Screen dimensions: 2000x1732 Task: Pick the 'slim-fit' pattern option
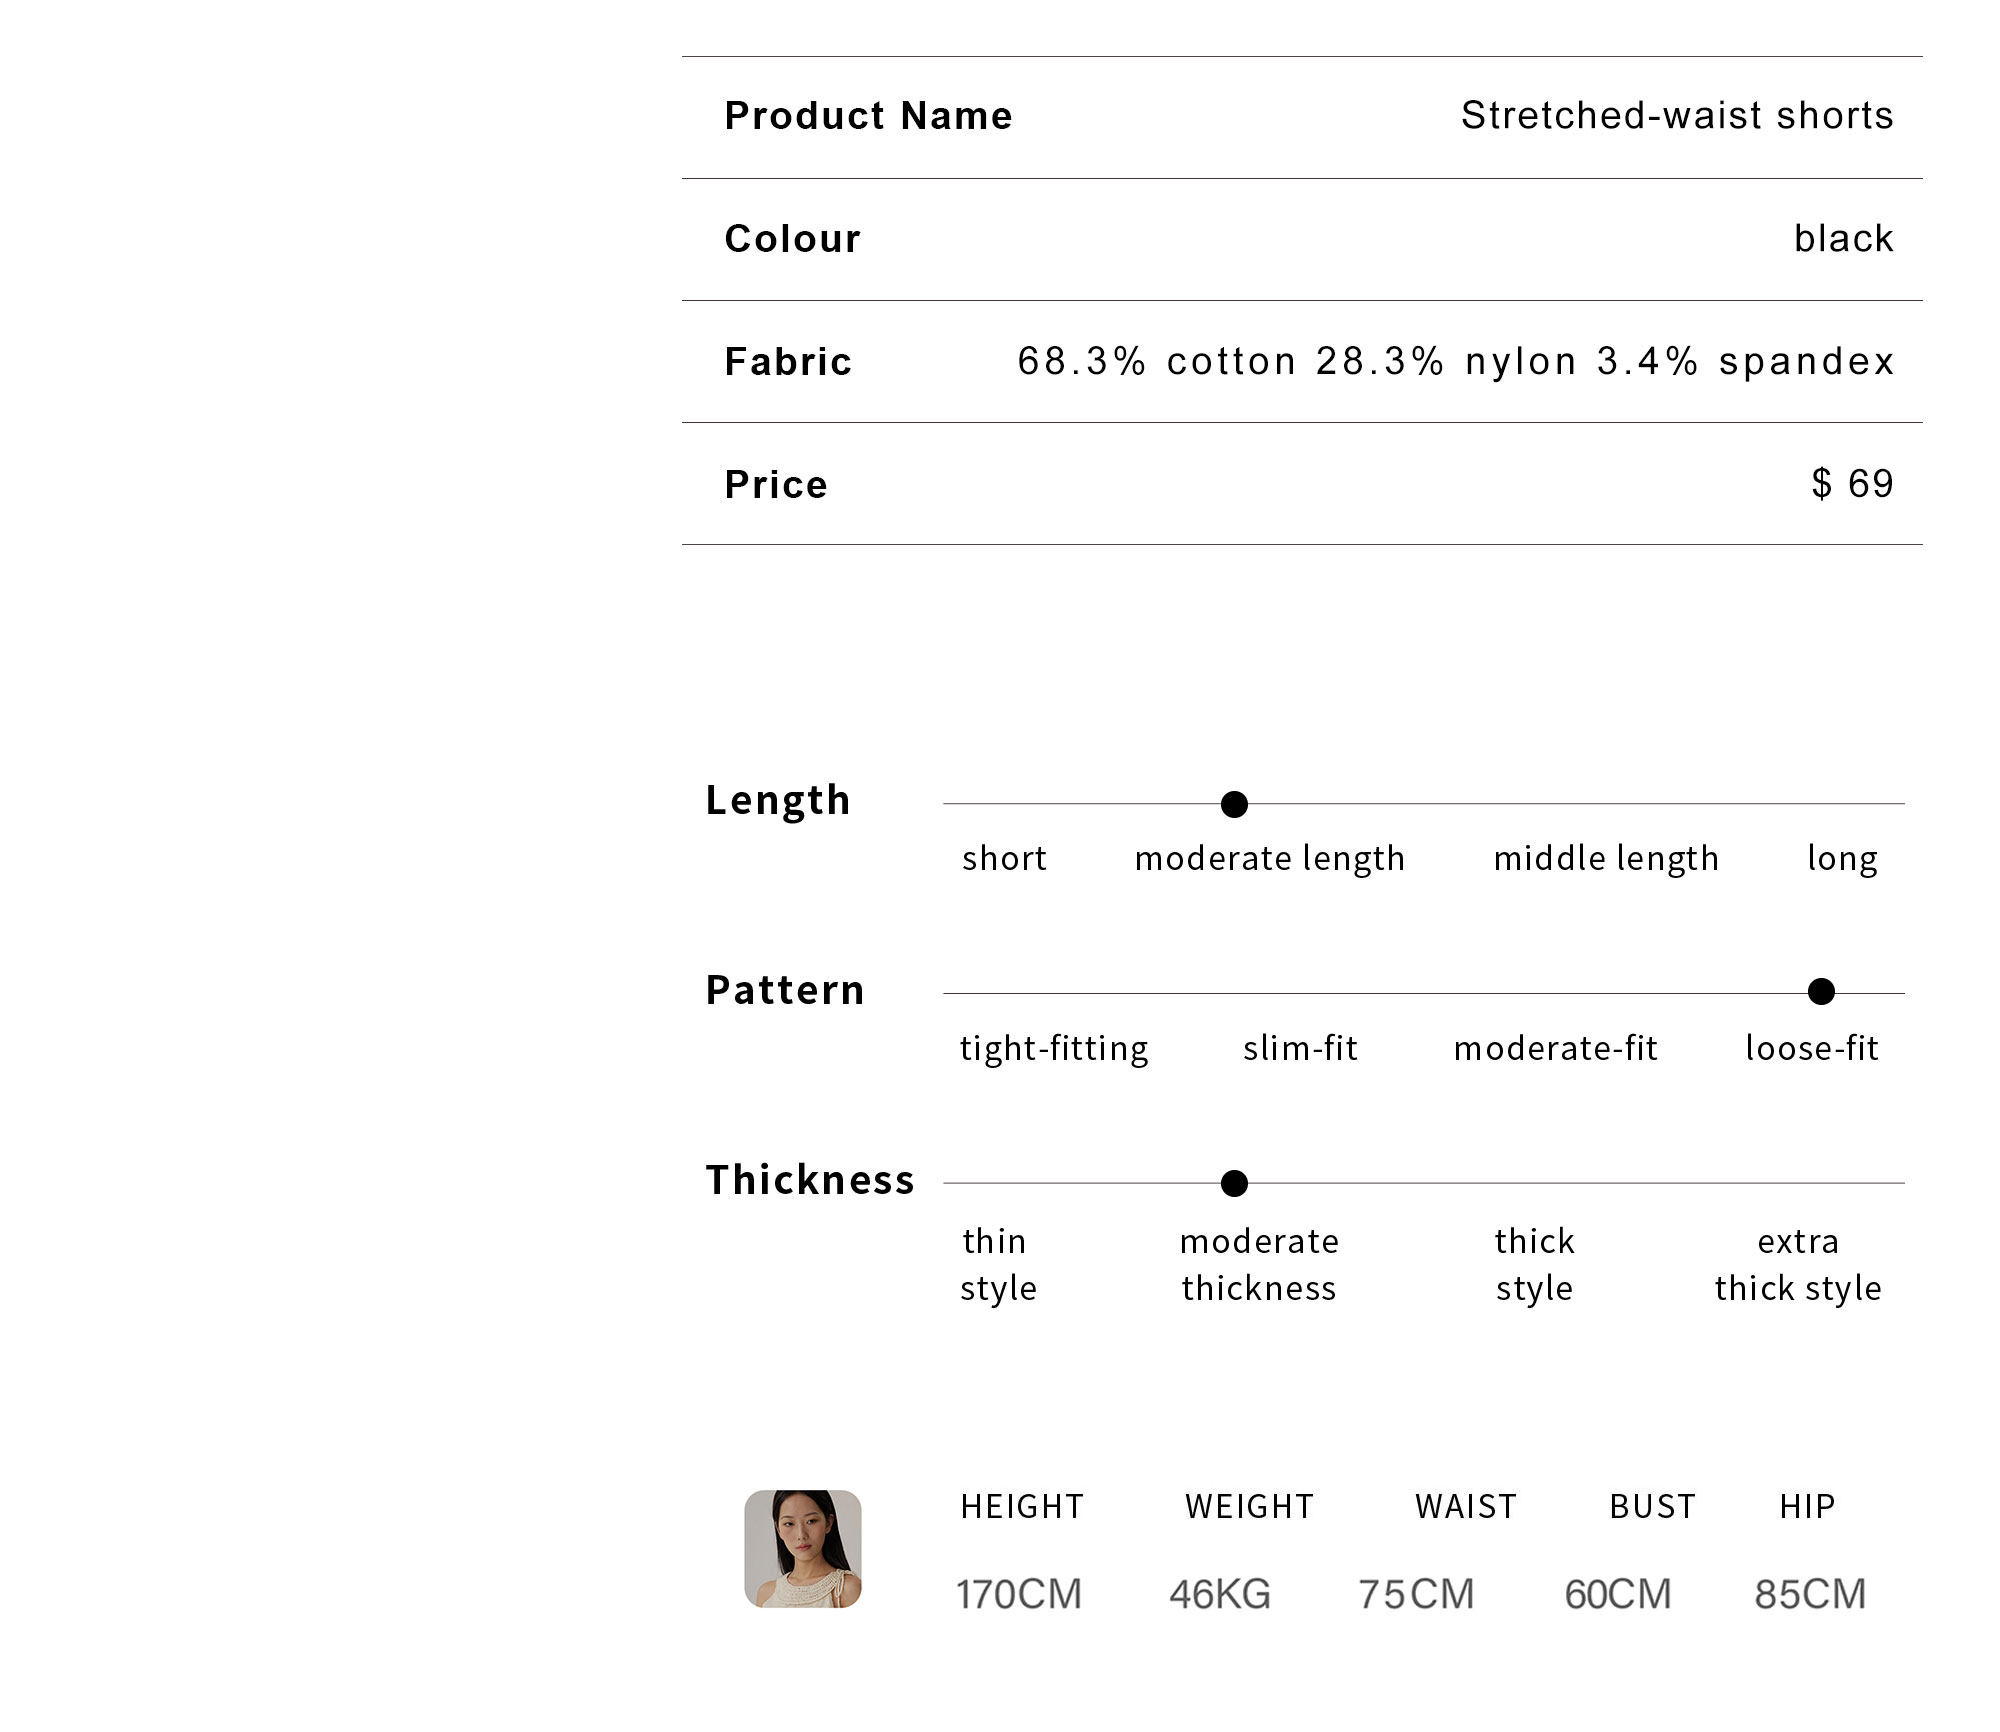(1300, 1048)
